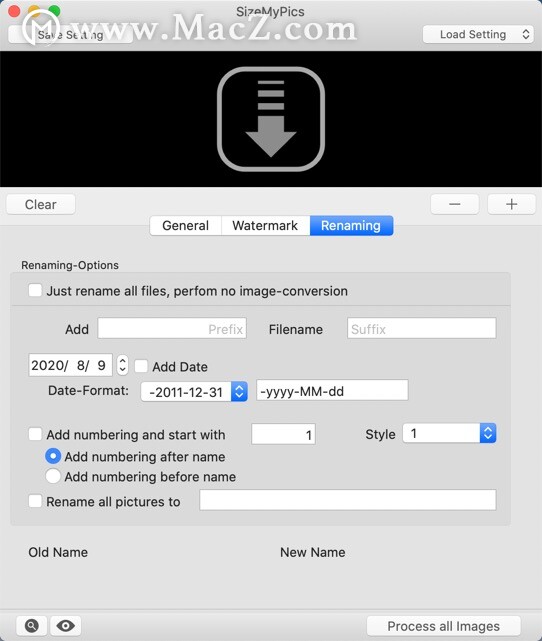Click the eye preview icon
542x641 pixels.
[65, 625]
